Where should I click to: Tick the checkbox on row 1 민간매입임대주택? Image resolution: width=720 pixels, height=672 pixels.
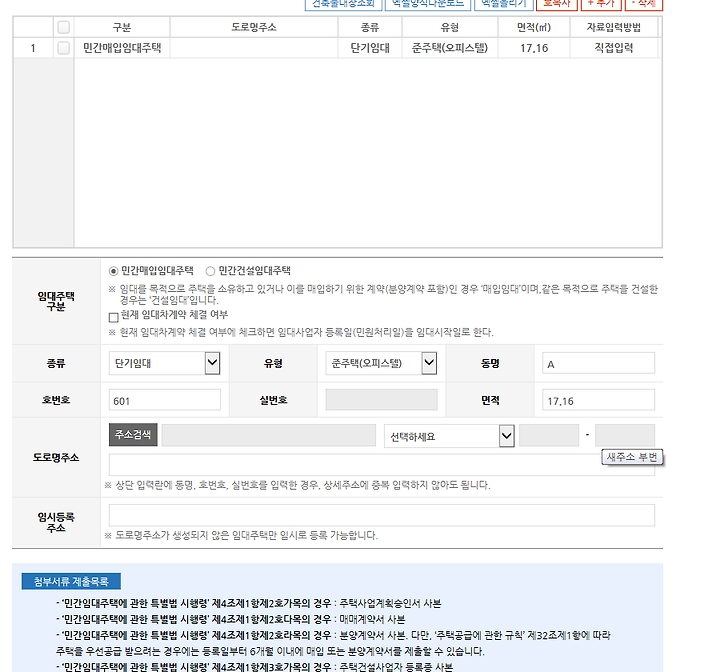pyautogui.click(x=63, y=48)
